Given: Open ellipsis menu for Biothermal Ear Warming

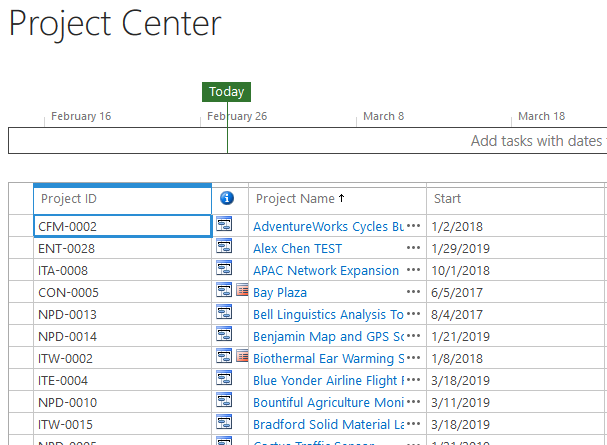Looking at the screenshot, I should [413, 358].
